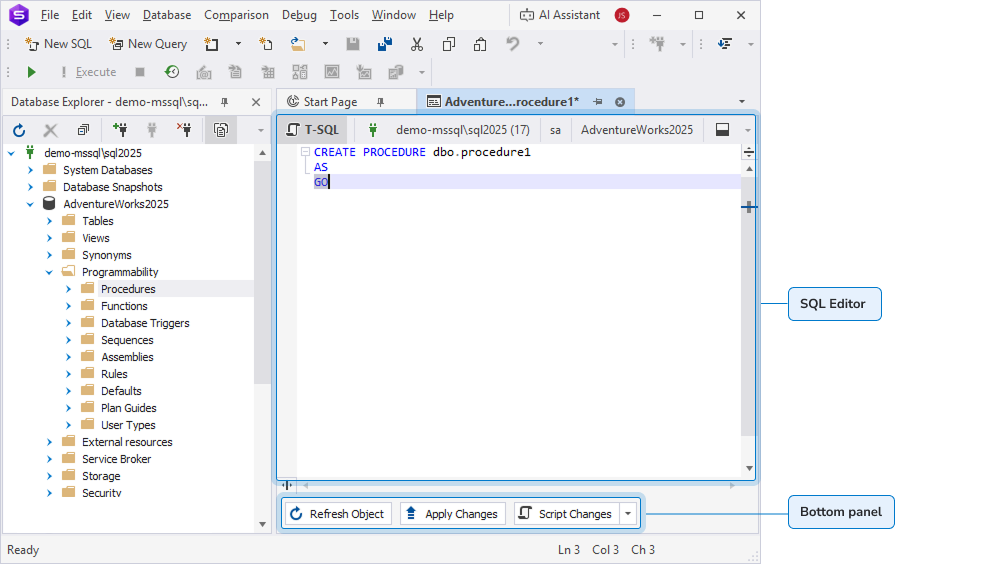Collapse the Programmability folder chevron

coord(49,272)
